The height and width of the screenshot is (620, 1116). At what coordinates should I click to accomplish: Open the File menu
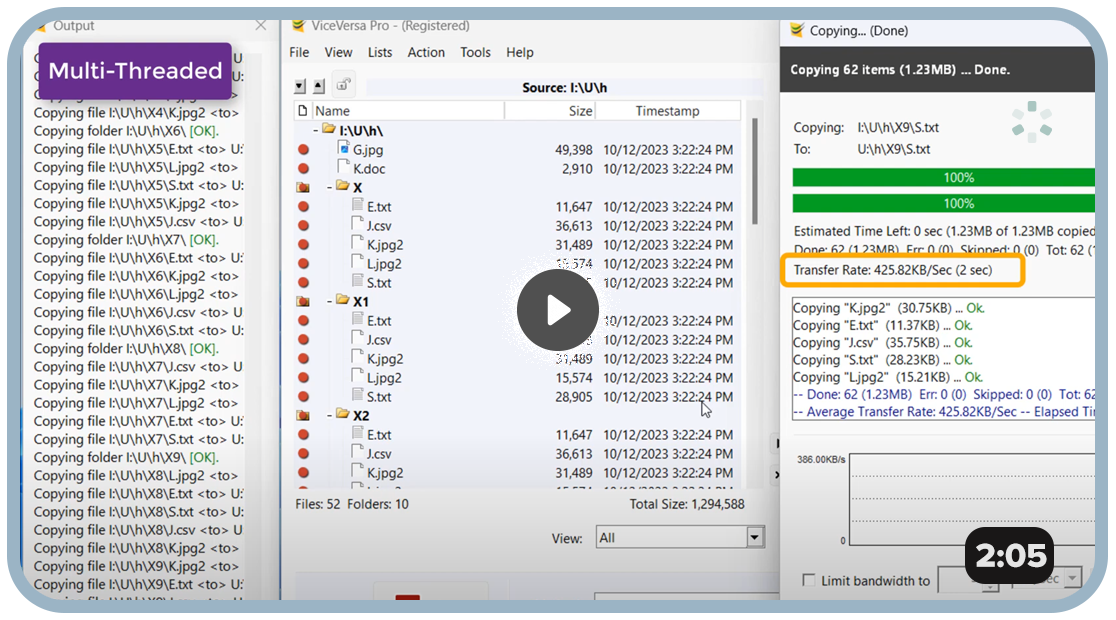[x=299, y=52]
